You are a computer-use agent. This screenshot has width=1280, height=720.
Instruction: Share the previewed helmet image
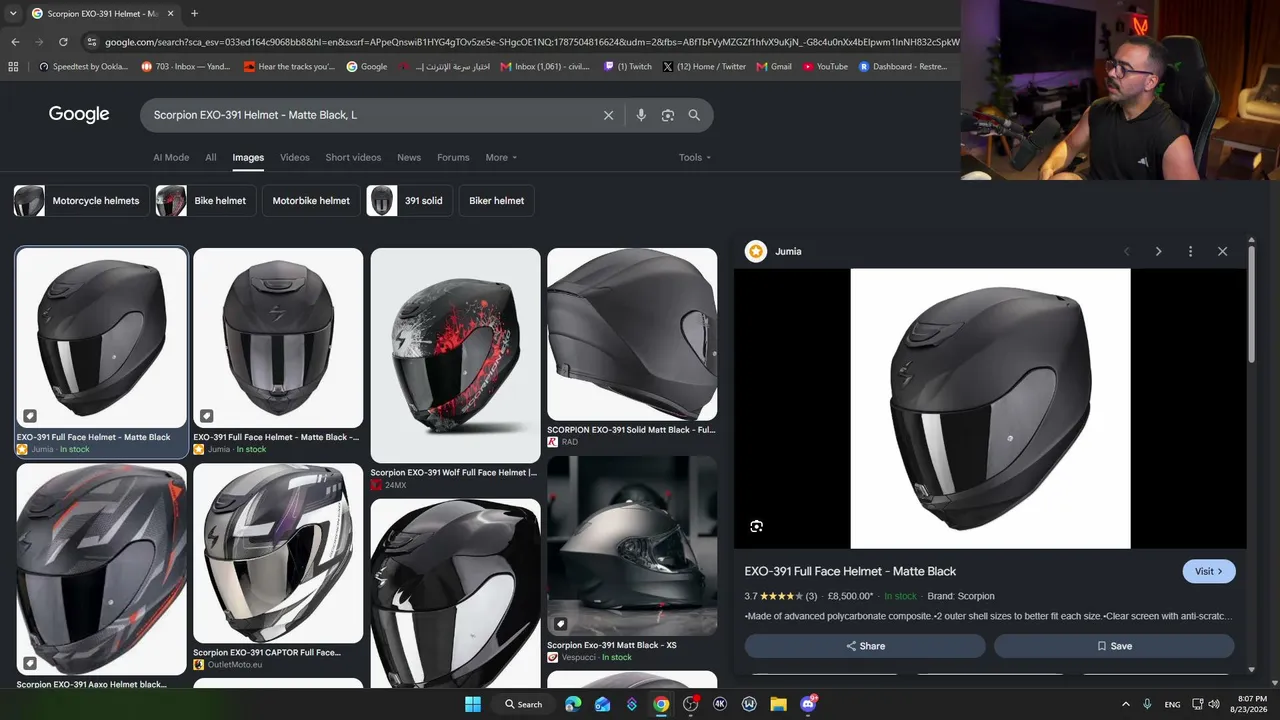pyautogui.click(x=865, y=646)
